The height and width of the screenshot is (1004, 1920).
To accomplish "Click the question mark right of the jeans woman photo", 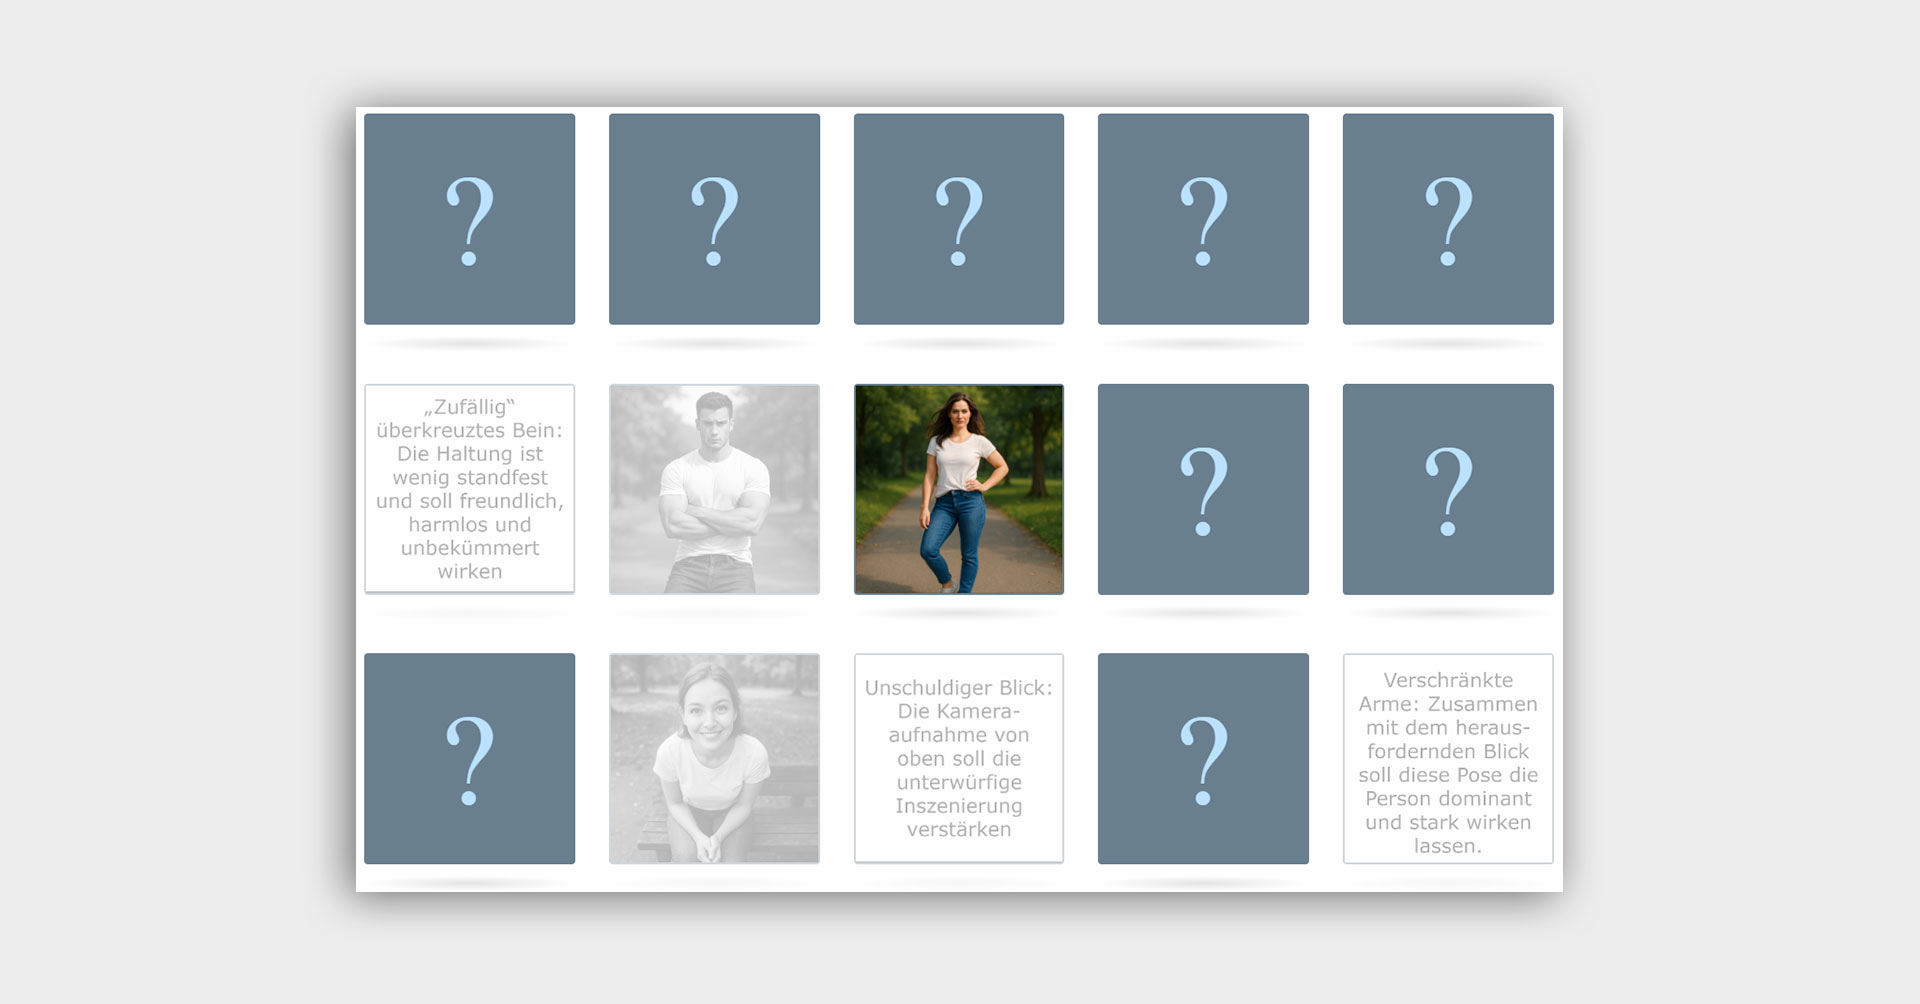I will point(1203,489).
